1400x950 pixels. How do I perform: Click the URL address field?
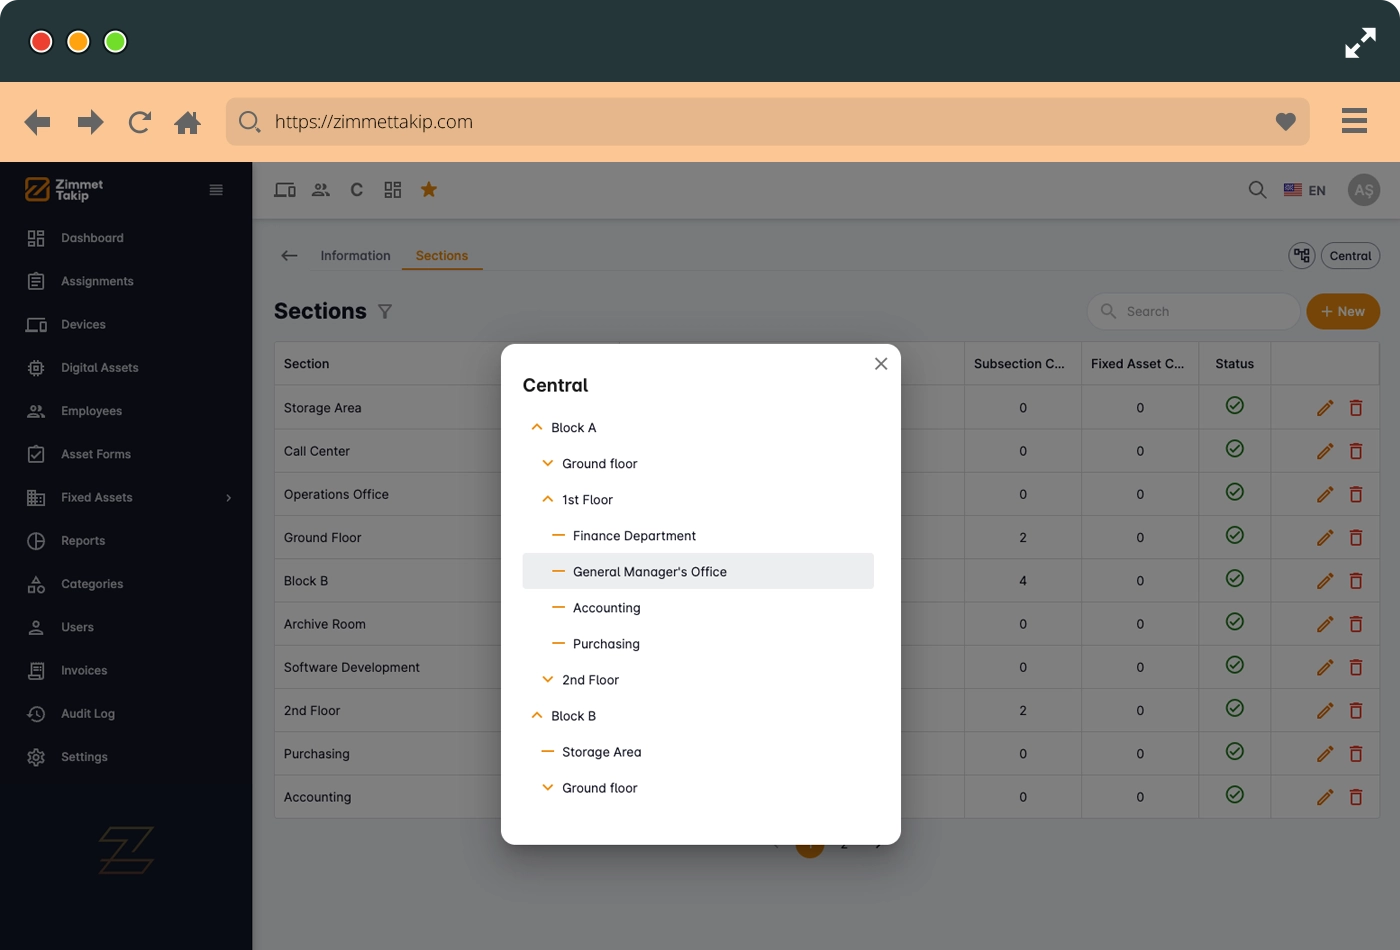[767, 122]
